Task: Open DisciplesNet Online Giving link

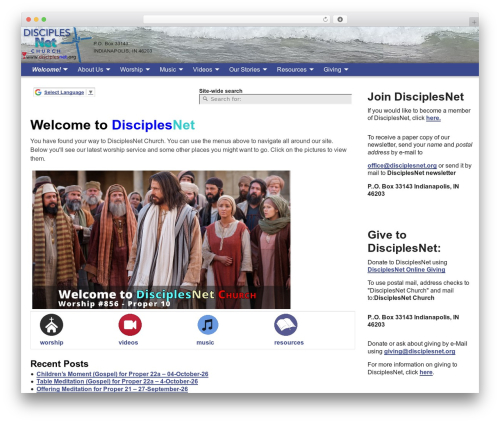Action: pos(406,270)
